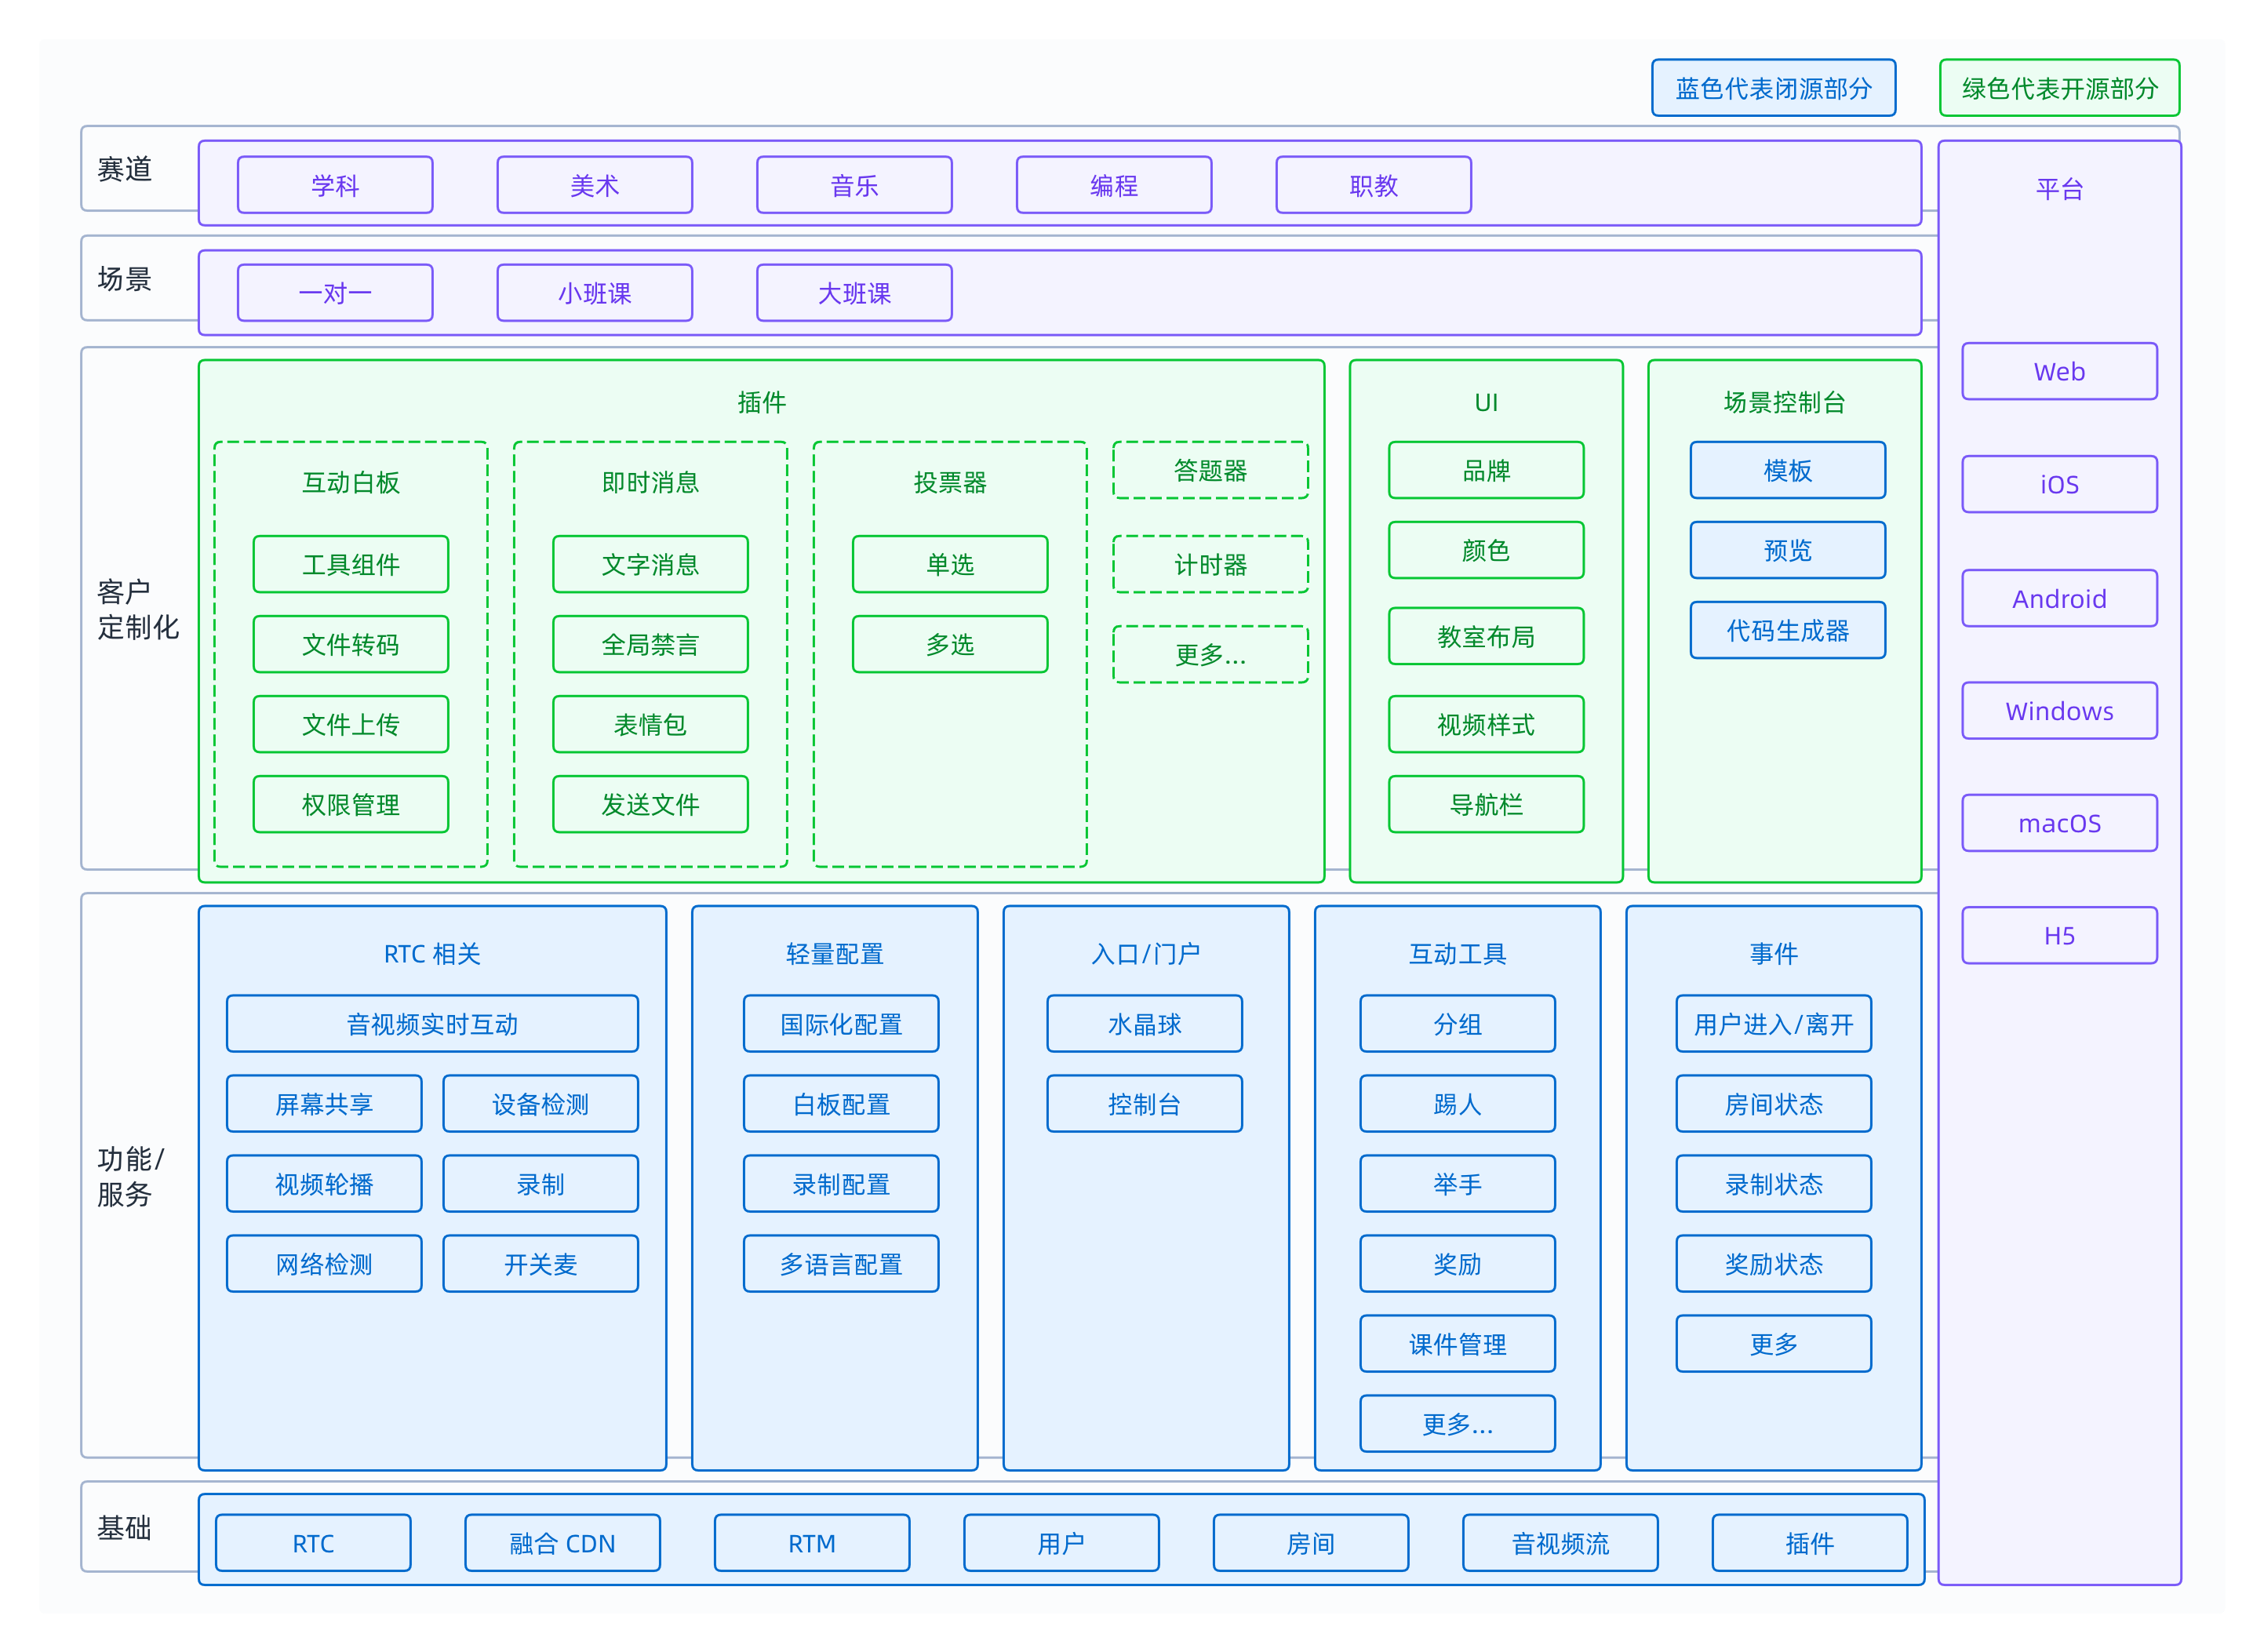Select 用户 in the 基础 row

[x=1062, y=1543]
